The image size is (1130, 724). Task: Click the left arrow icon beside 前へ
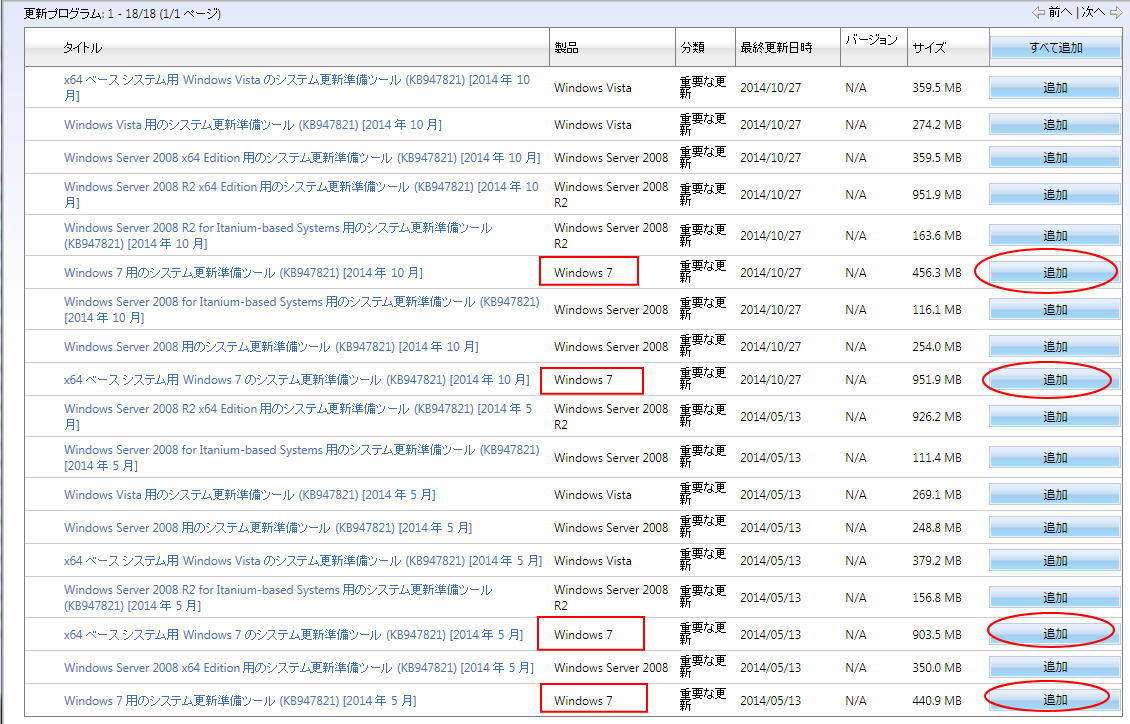click(x=1038, y=12)
